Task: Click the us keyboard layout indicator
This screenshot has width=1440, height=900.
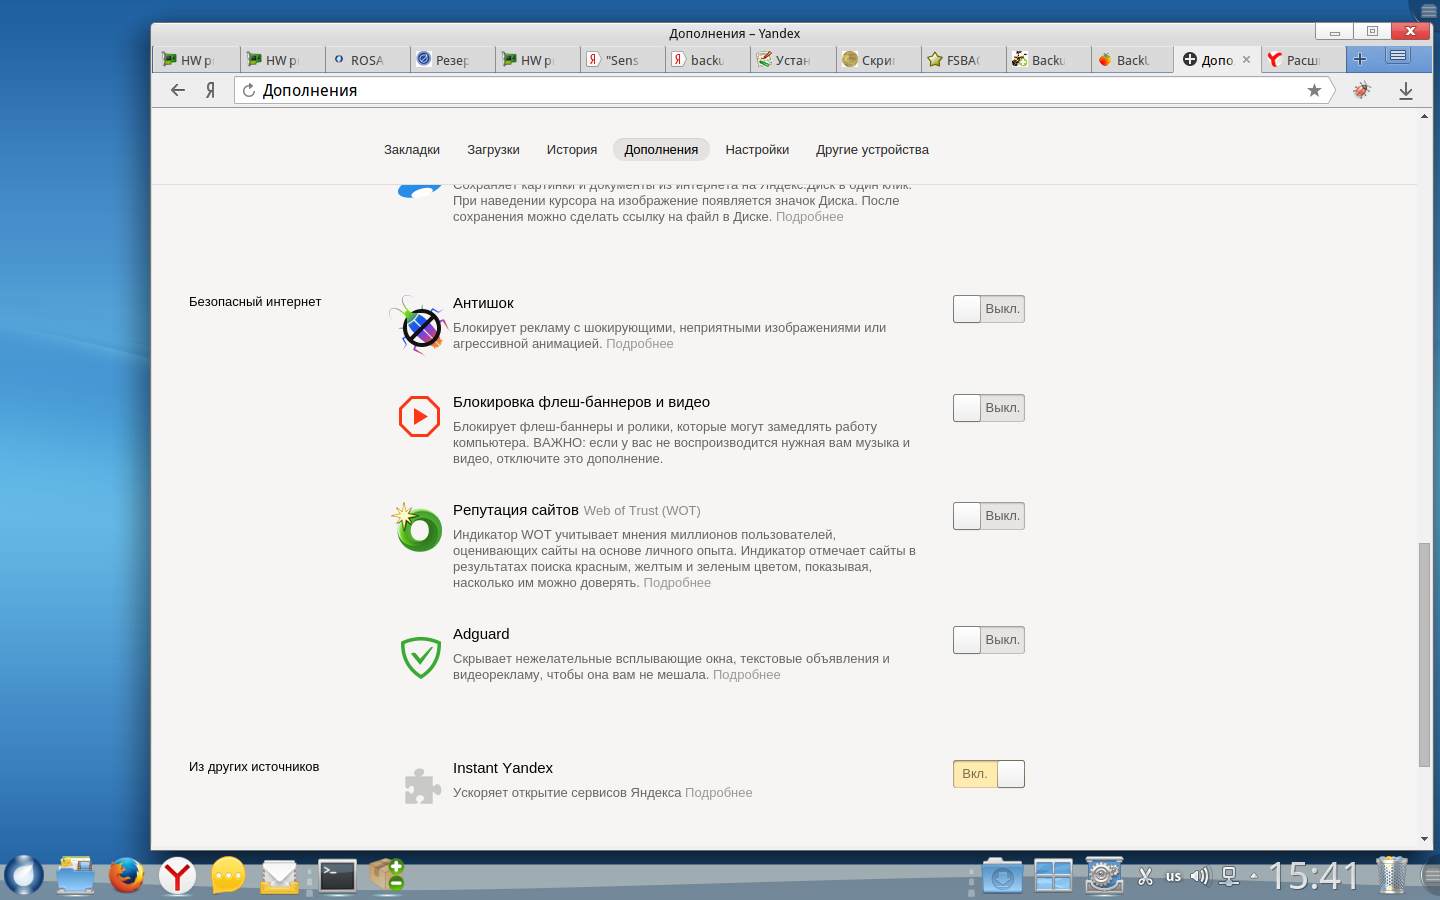Action: tap(1174, 877)
